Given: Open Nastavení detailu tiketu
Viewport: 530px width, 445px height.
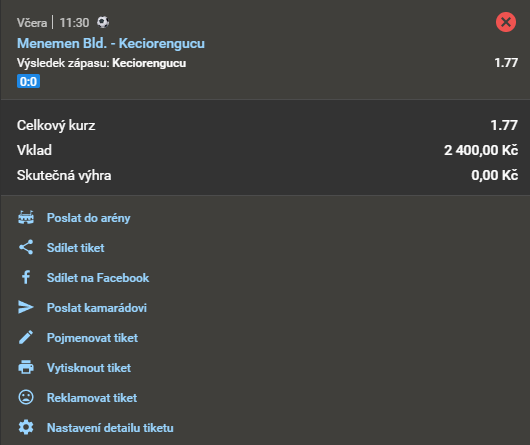Looking at the screenshot, I should (x=110, y=428).
